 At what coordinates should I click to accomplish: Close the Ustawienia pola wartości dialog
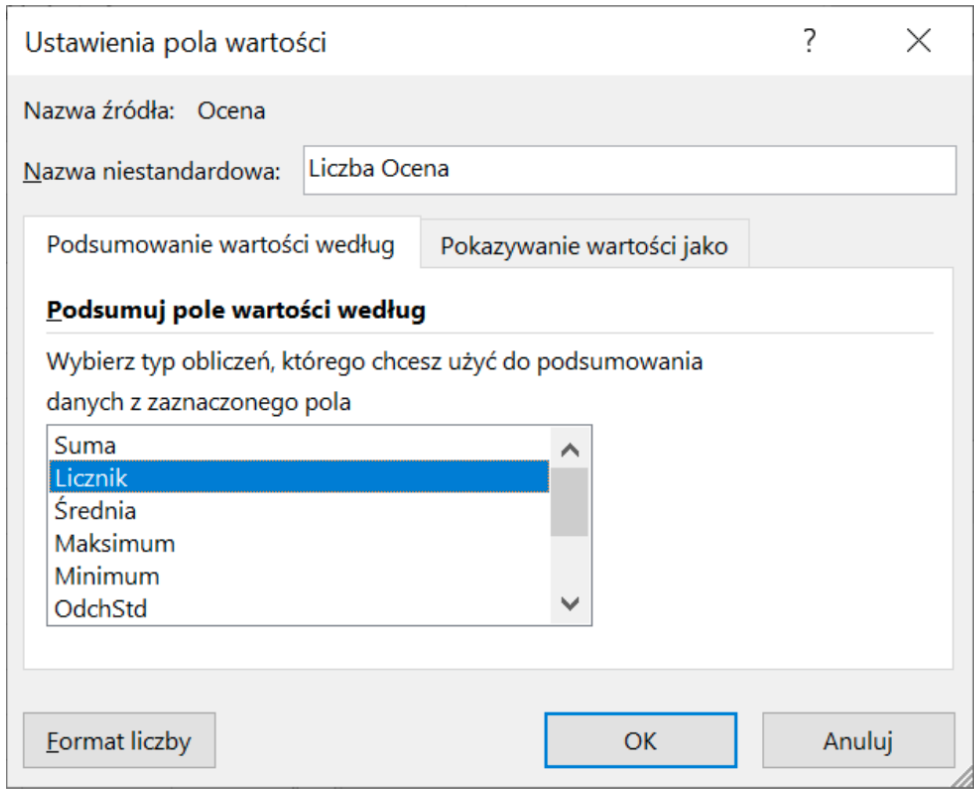[x=918, y=41]
